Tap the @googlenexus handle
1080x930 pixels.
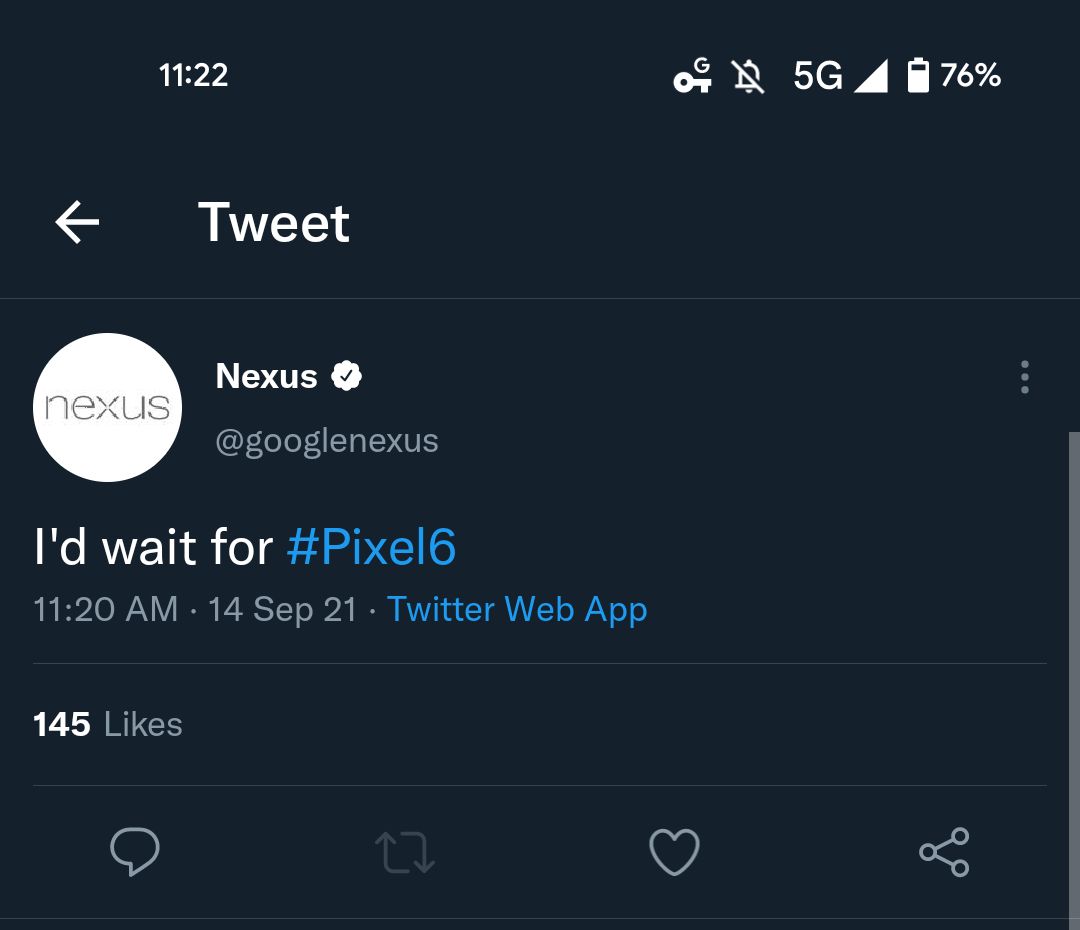[327, 441]
